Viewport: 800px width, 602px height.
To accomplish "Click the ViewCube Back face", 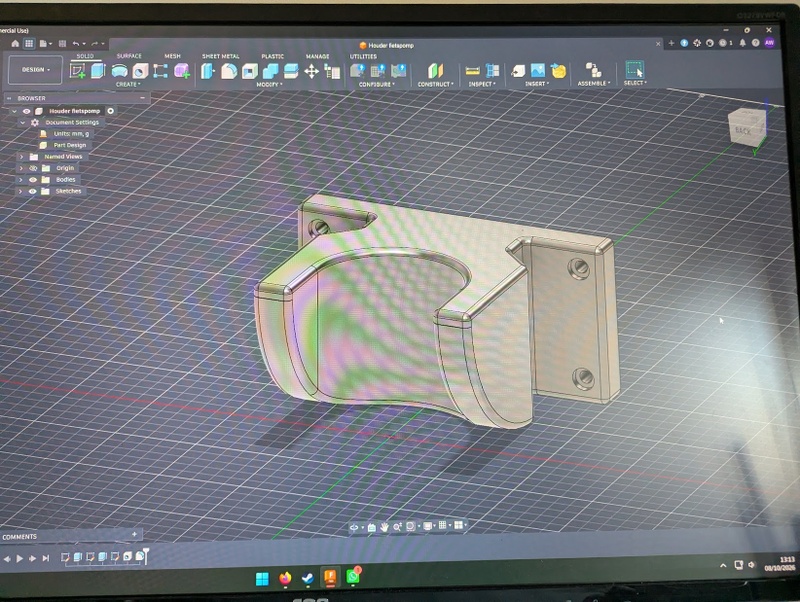I will [x=744, y=130].
